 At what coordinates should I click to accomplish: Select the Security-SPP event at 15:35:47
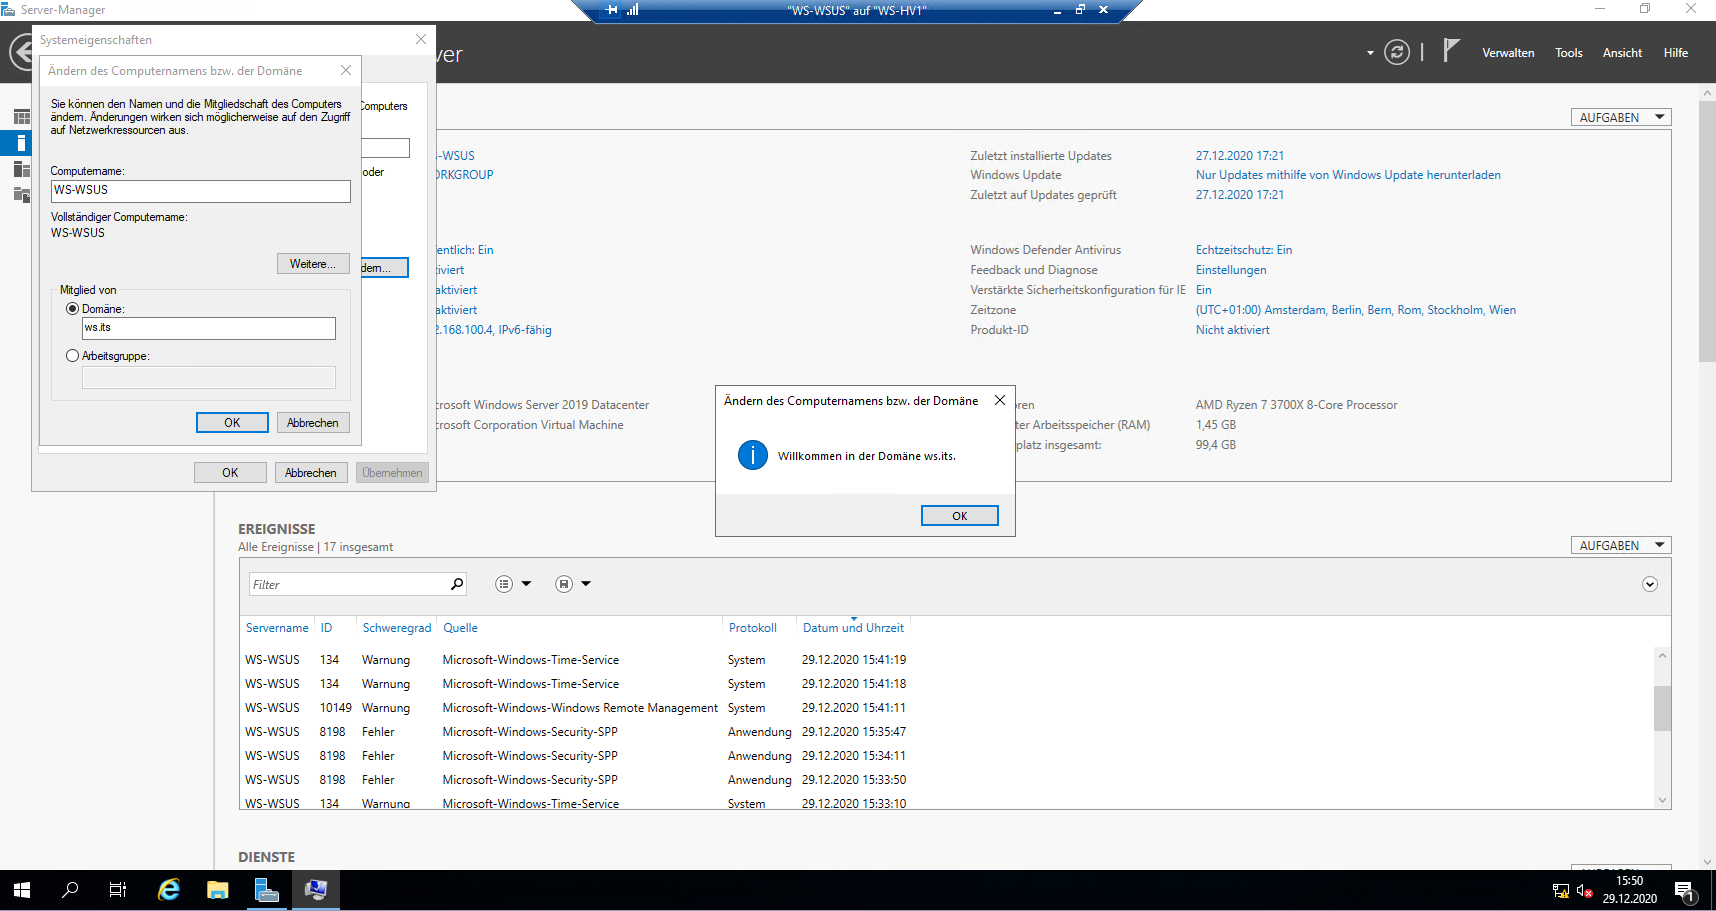click(575, 732)
